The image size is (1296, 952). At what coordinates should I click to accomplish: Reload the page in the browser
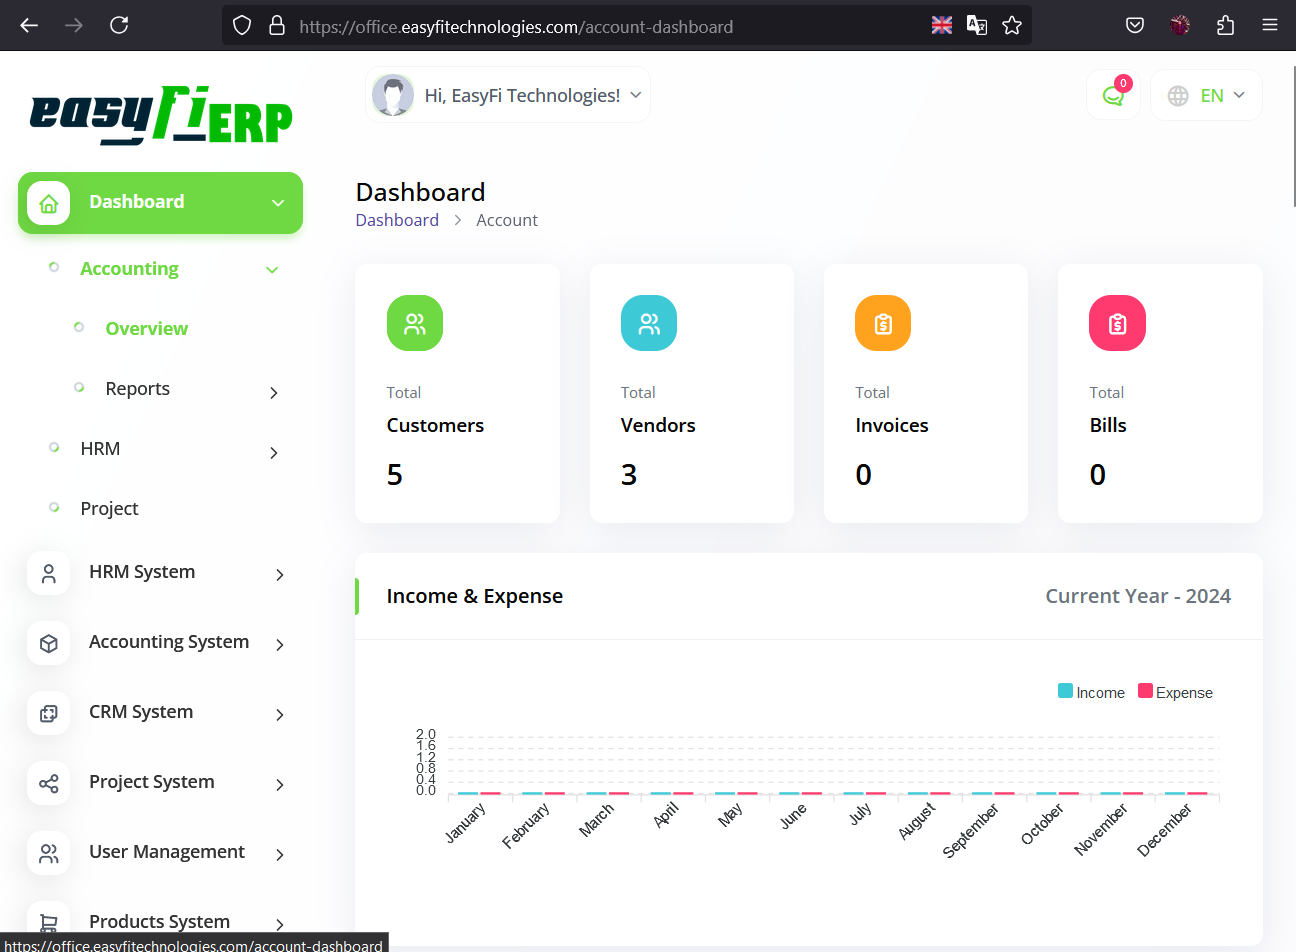pyautogui.click(x=119, y=25)
